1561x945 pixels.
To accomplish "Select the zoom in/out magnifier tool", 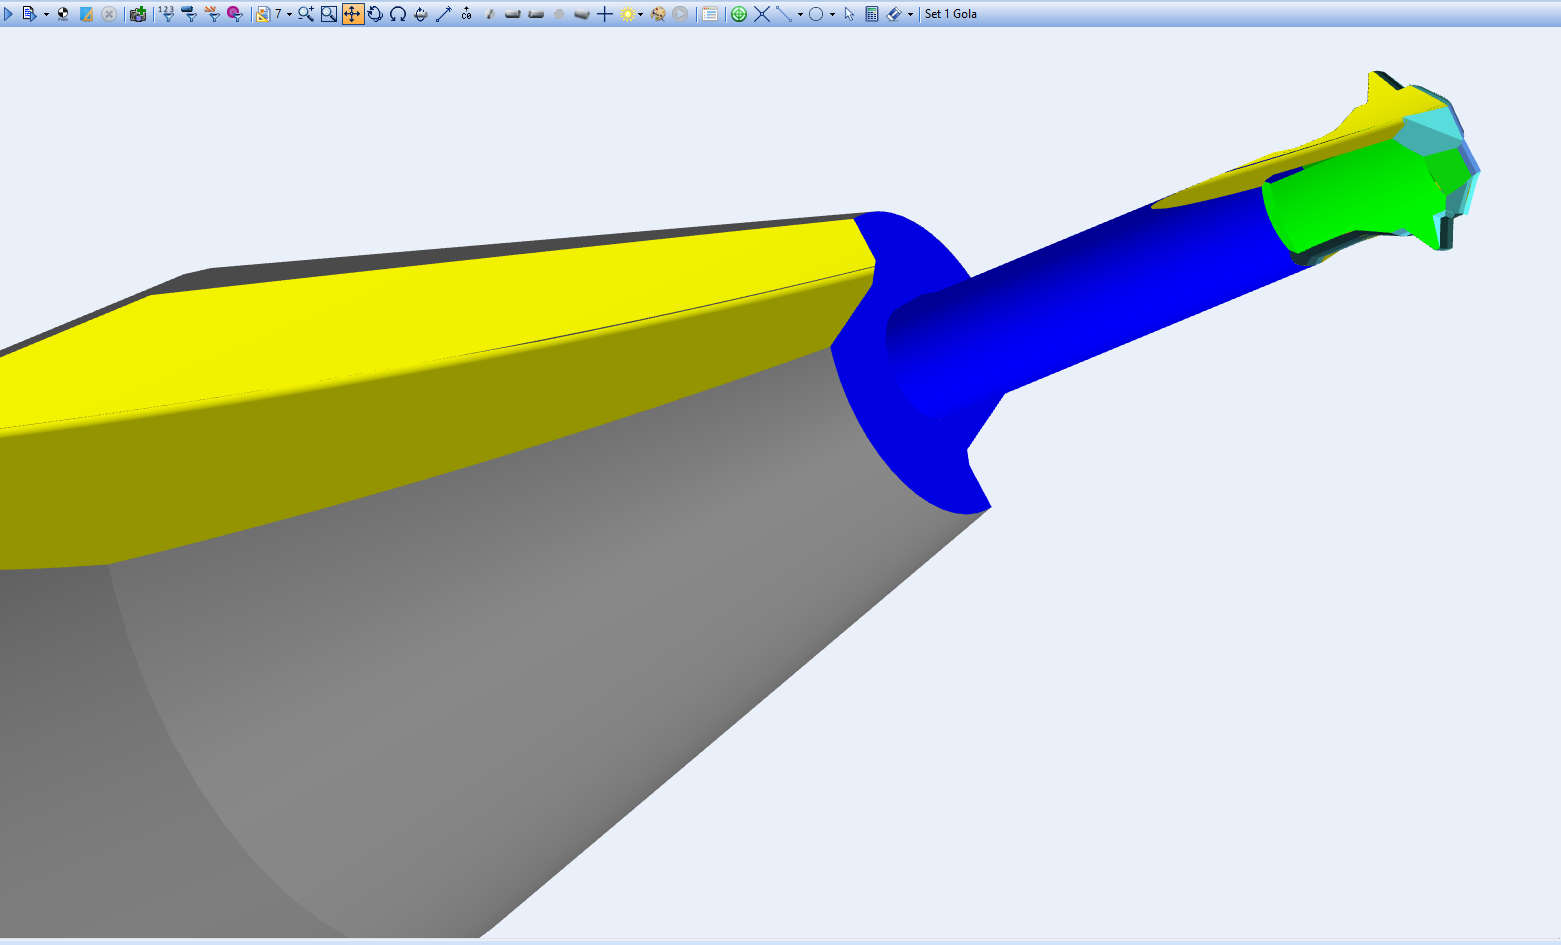I will (x=306, y=14).
